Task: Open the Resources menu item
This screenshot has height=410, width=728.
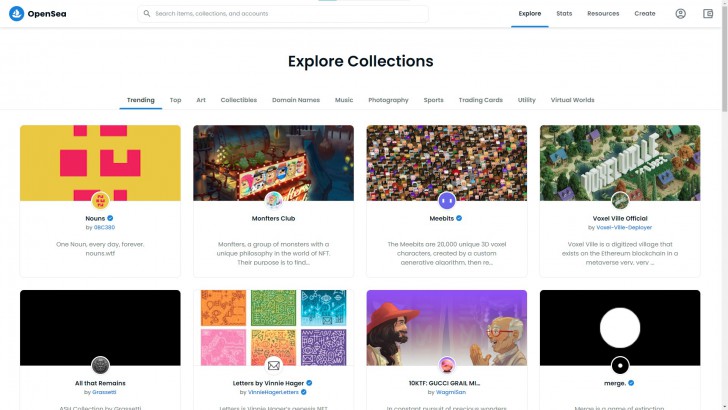Action: 603,13
